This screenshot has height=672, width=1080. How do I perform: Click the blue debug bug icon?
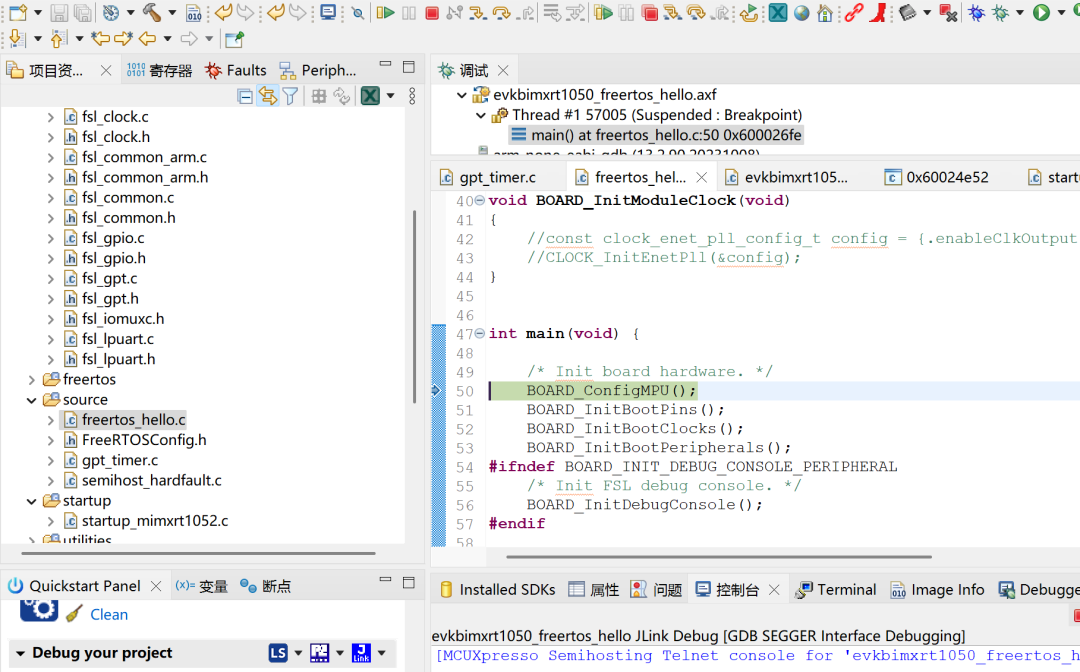977,12
